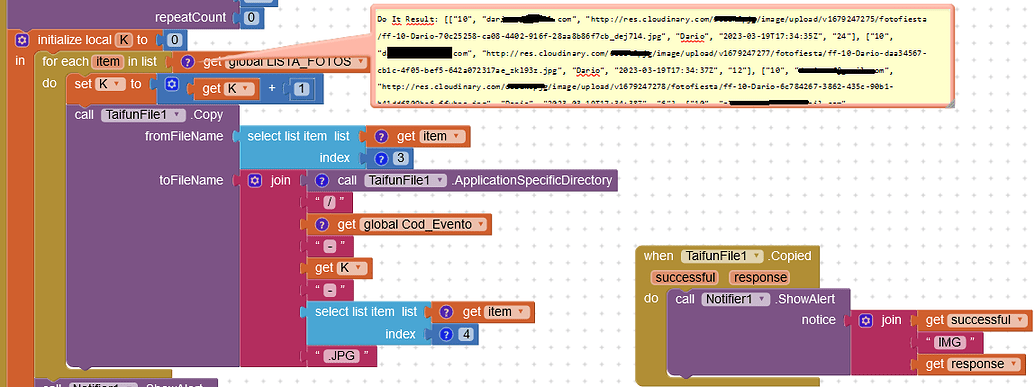Edit index number 3 value
1035x387 pixels.
pos(402,158)
